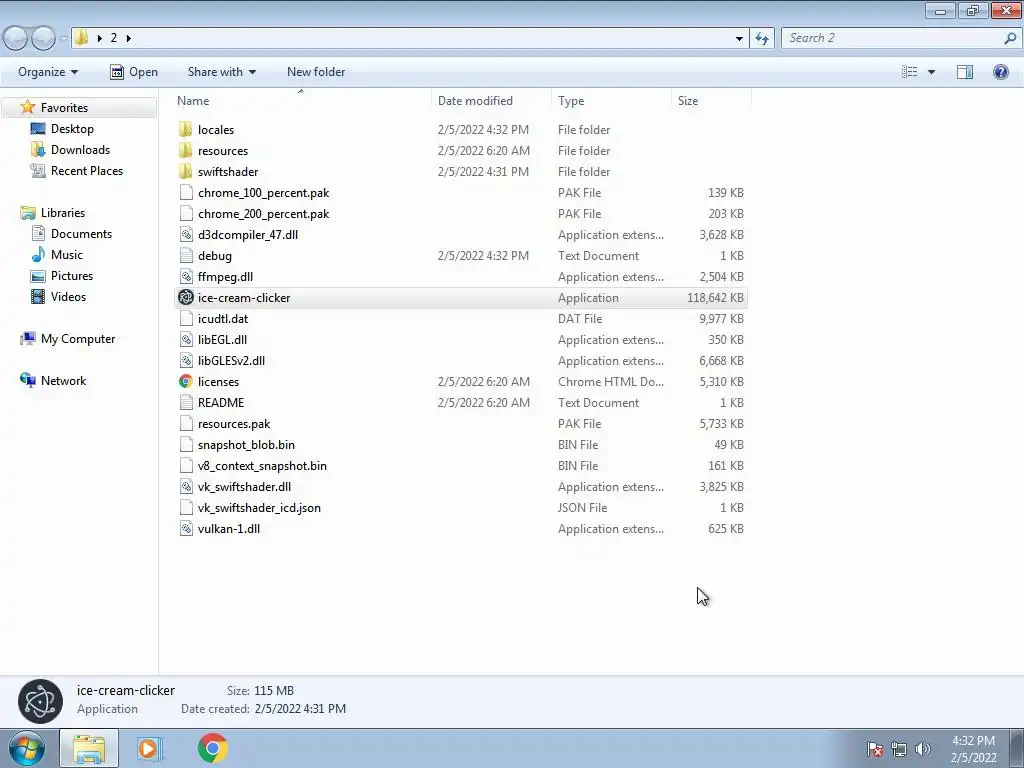Click the Action Center flag icon
This screenshot has width=1024, height=768.
(x=874, y=749)
